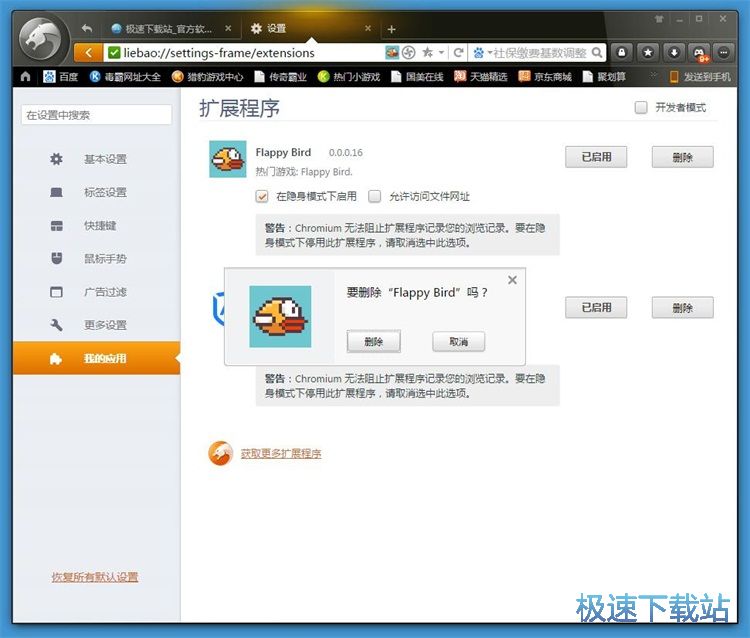Open the 聚划算 bookmark
750x638 pixels.
point(604,77)
